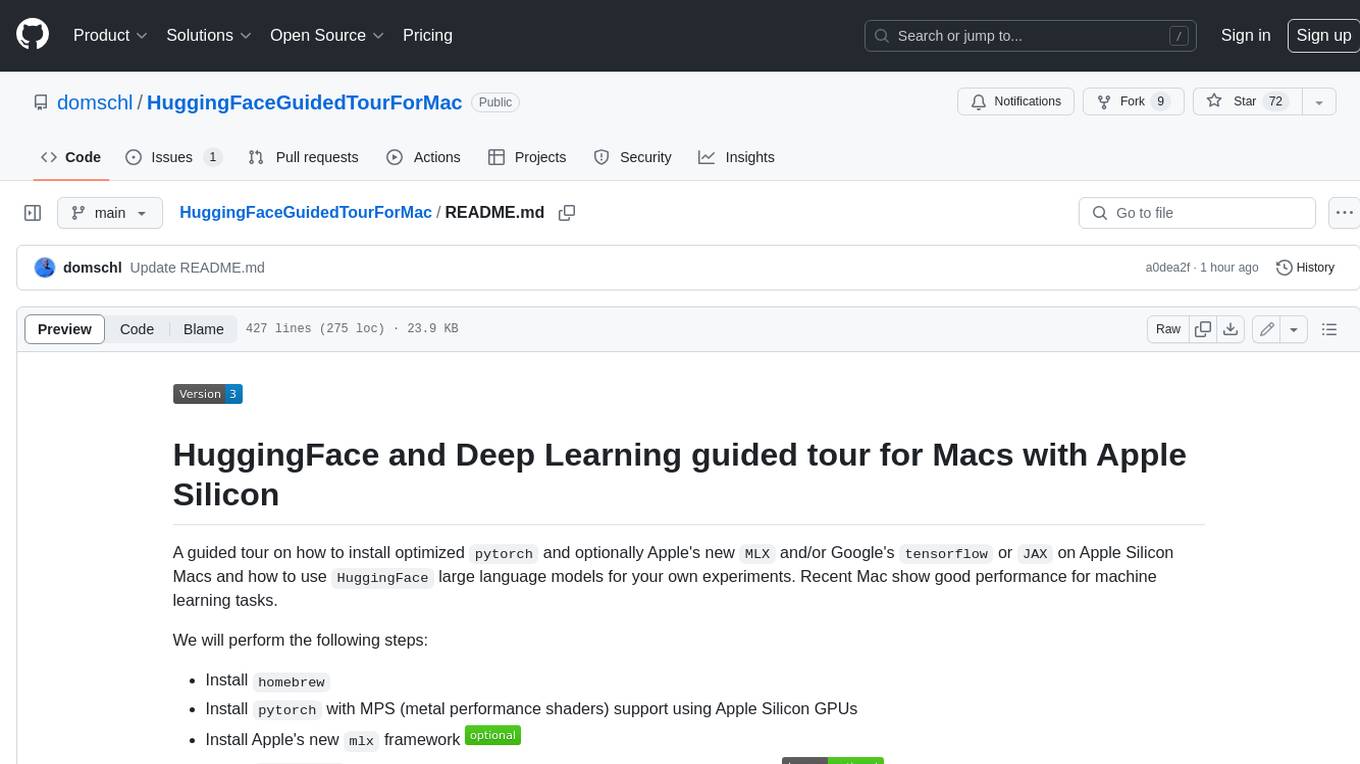Image resolution: width=1360 pixels, height=764 pixels.
Task: Switch to the Projects tab
Action: pyautogui.click(x=527, y=157)
